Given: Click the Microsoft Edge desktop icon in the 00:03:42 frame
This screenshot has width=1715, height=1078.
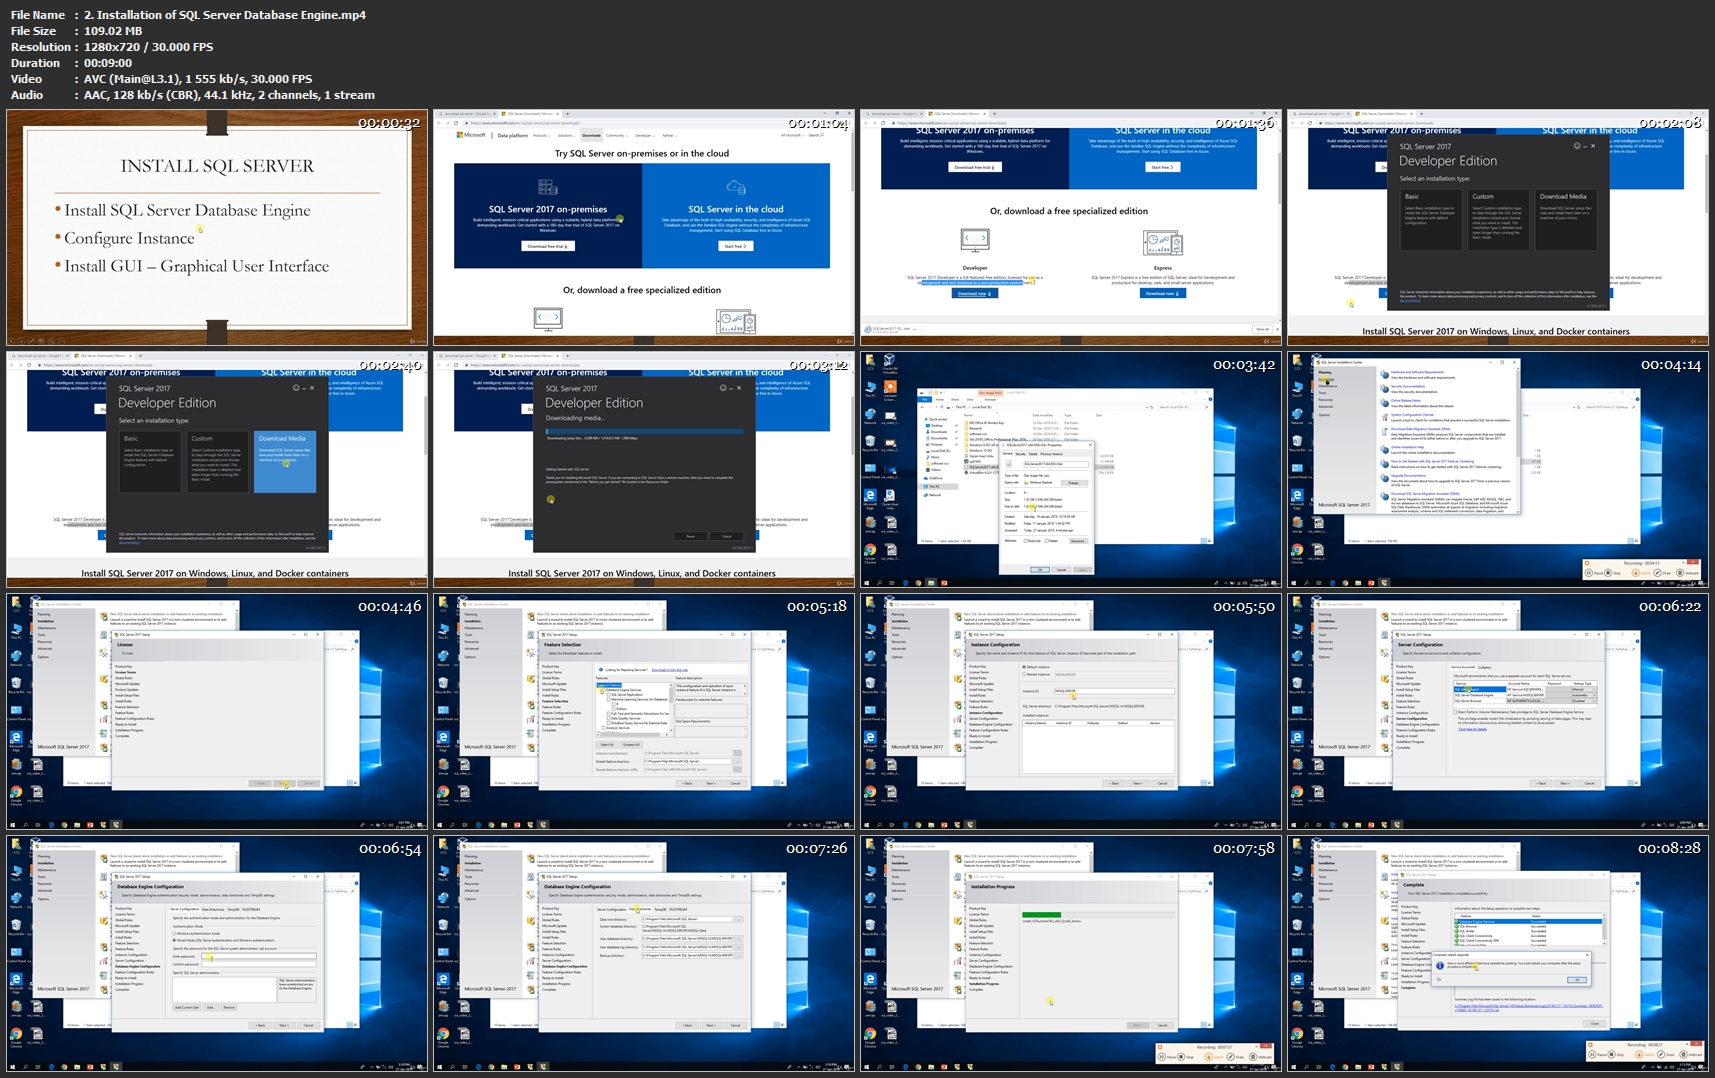Looking at the screenshot, I should point(870,498).
